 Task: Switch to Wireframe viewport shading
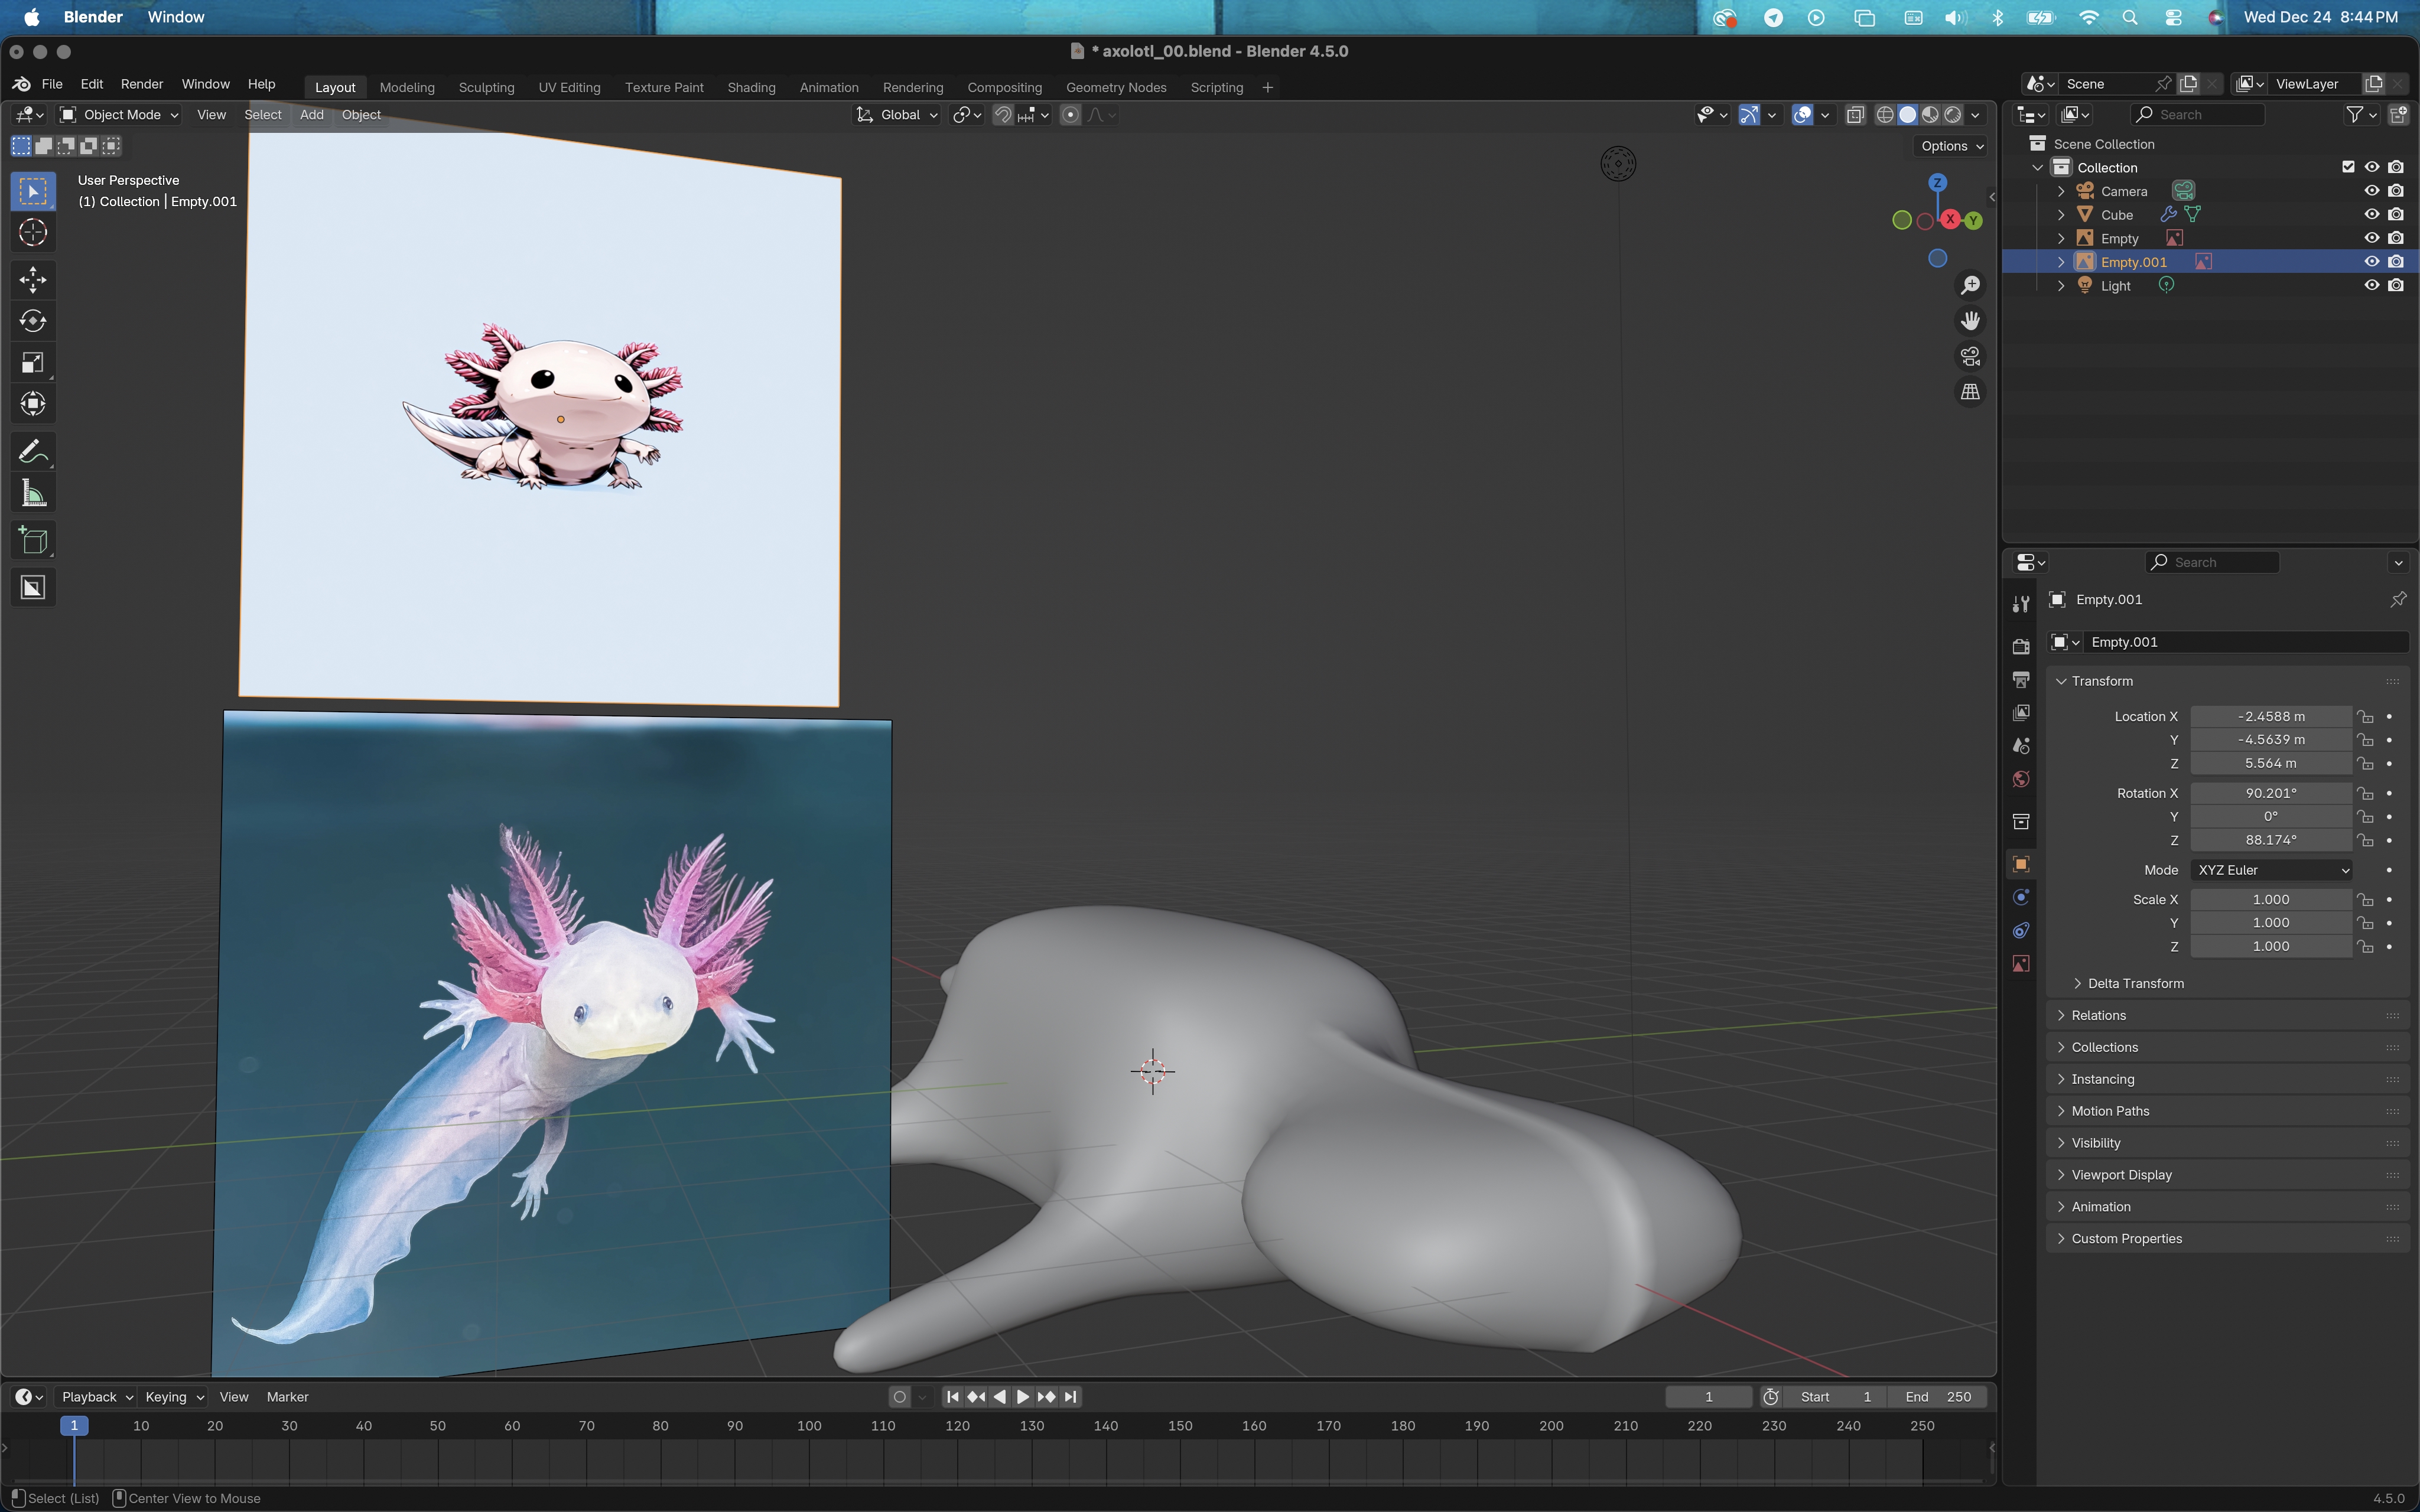click(1885, 115)
